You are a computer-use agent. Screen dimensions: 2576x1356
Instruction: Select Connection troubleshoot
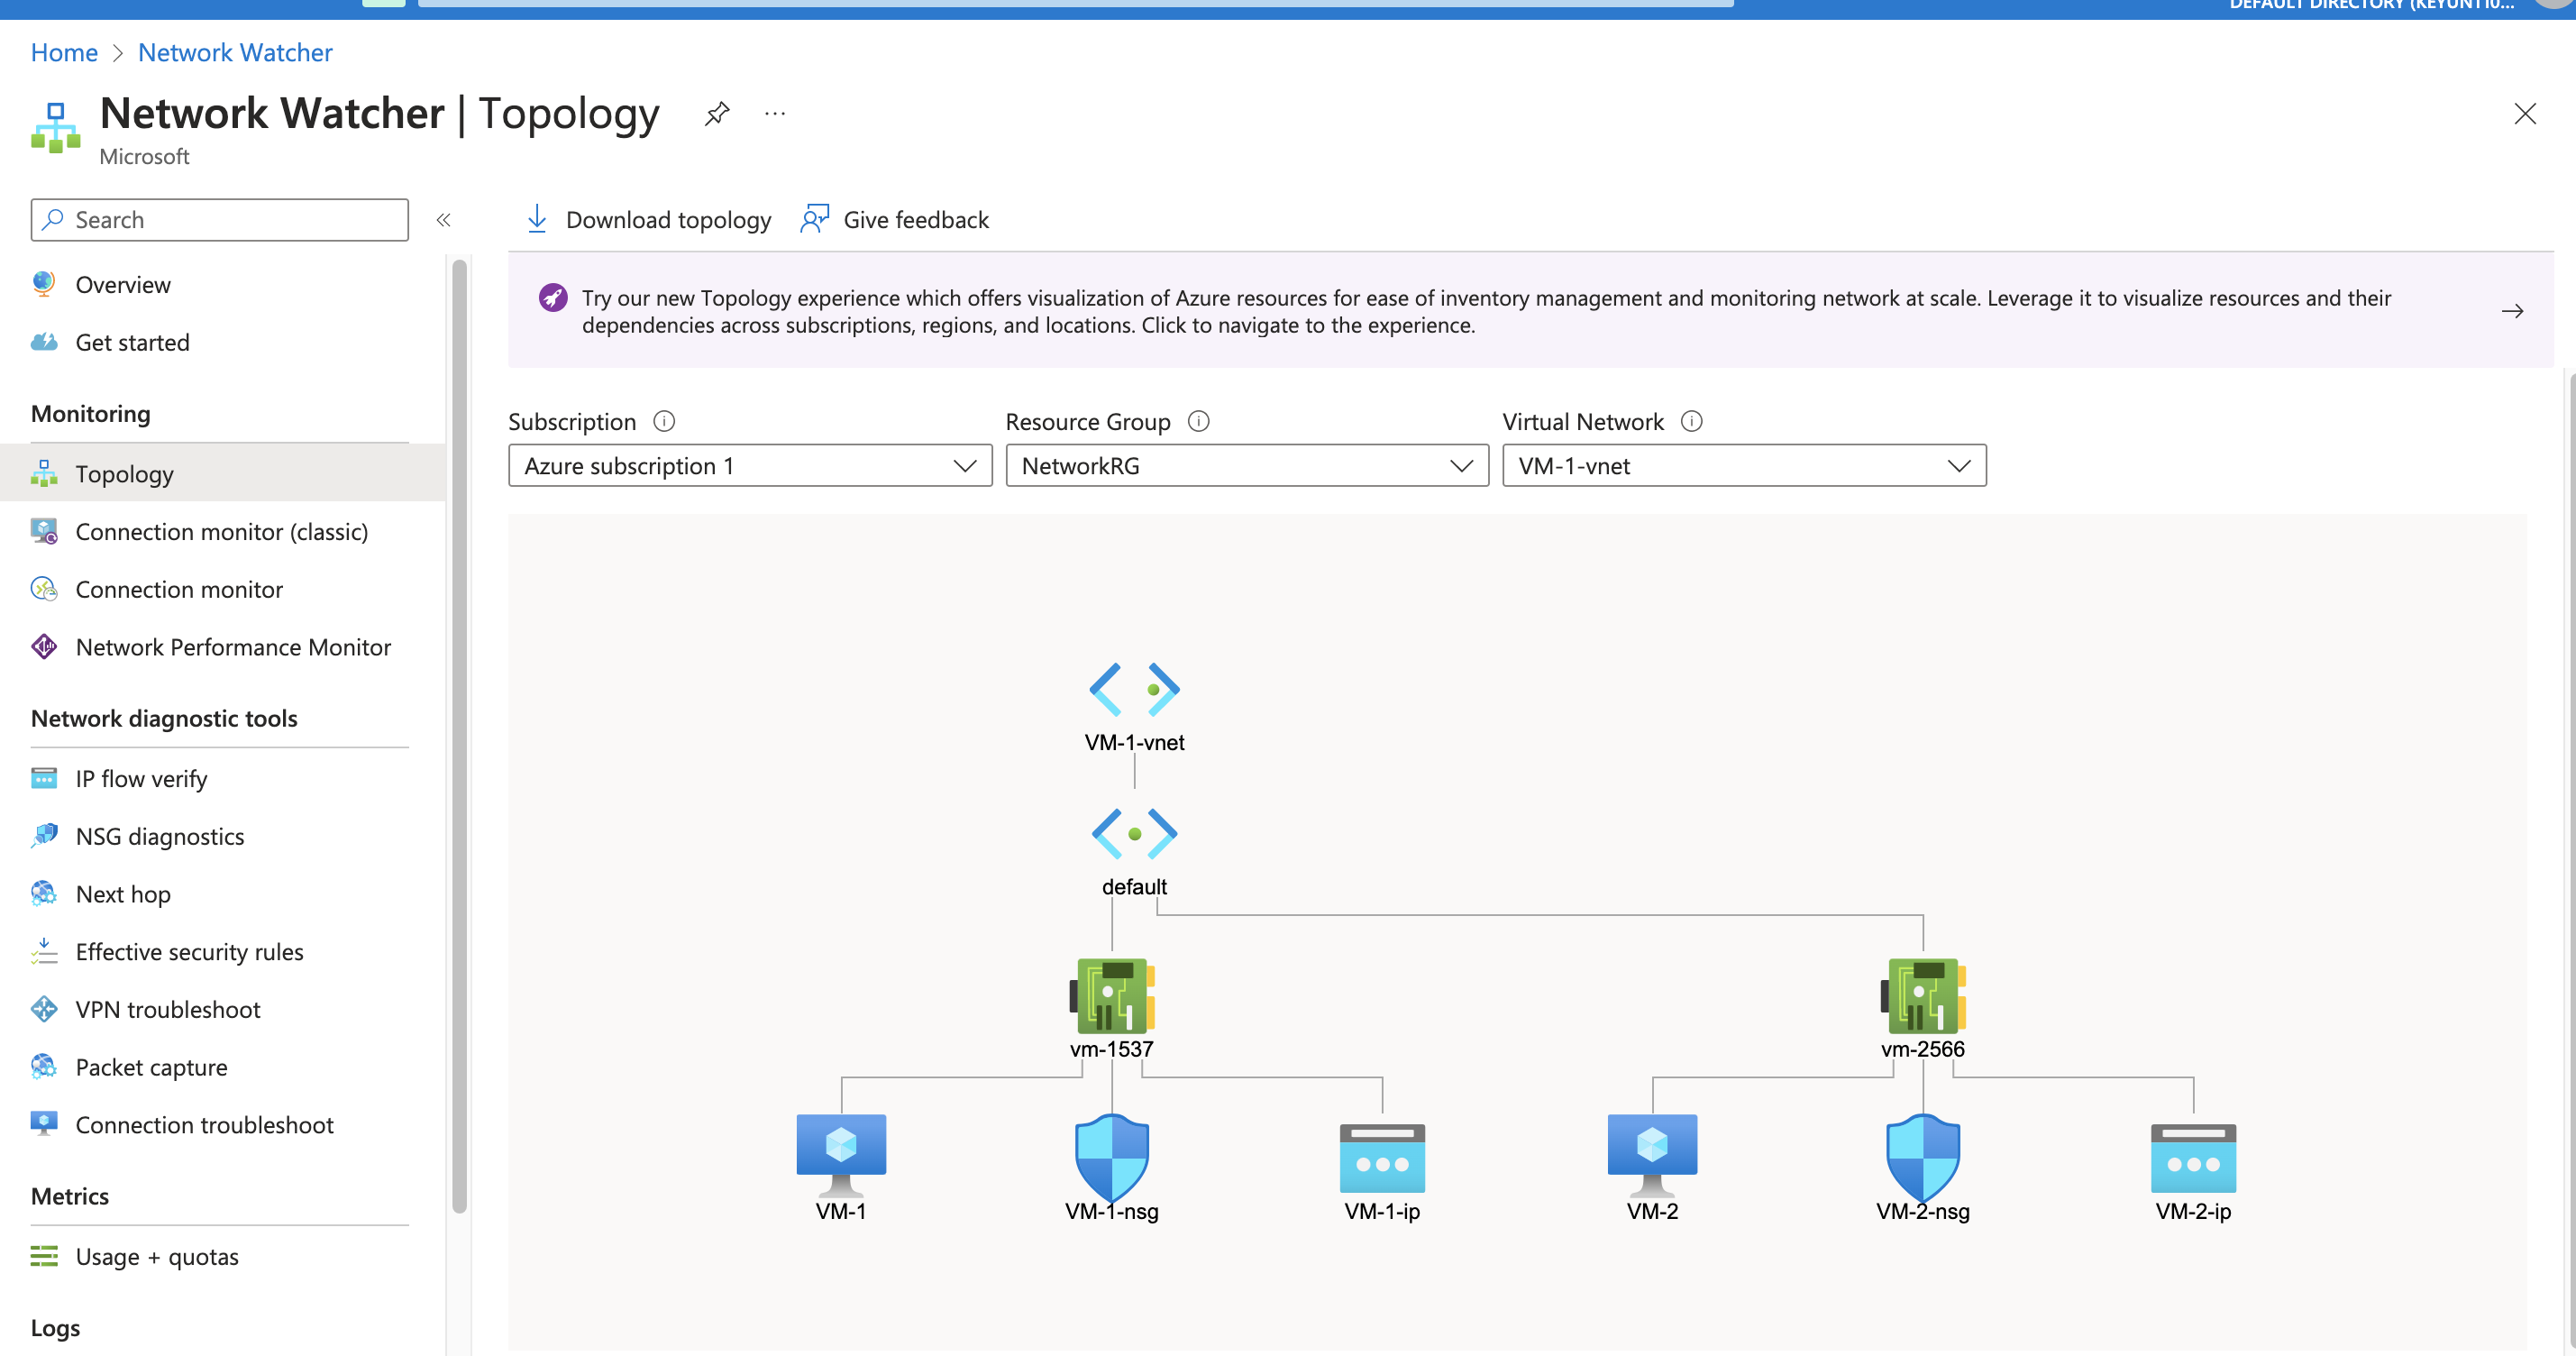point(204,1124)
